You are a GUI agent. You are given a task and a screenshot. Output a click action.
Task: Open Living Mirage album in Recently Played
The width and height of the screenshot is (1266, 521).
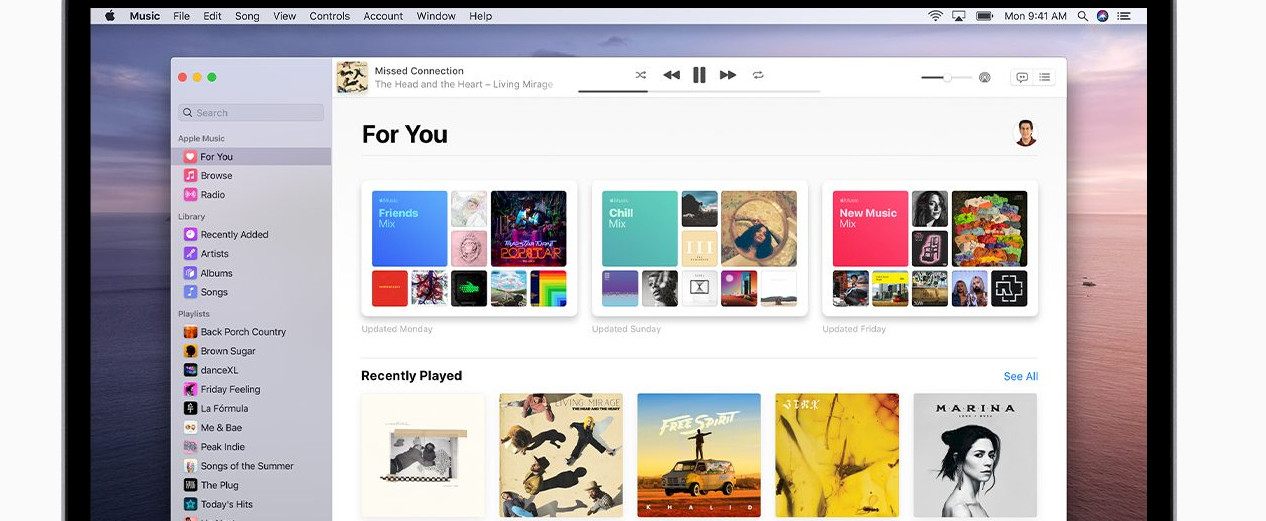click(561, 455)
